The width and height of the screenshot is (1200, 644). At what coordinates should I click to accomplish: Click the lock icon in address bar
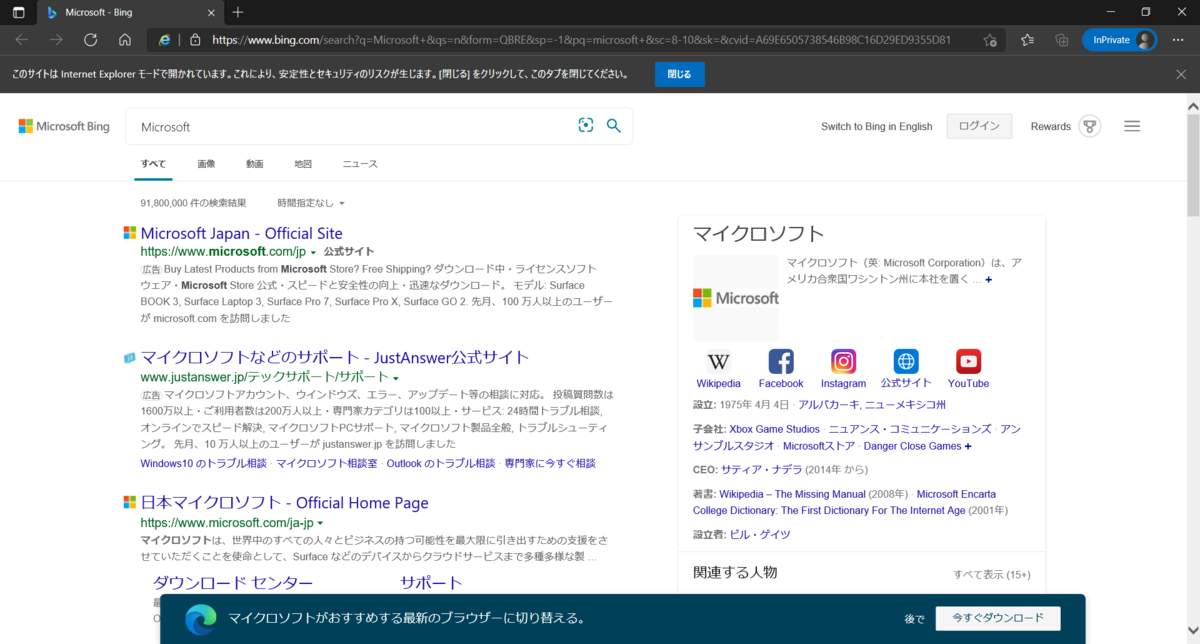coord(195,40)
